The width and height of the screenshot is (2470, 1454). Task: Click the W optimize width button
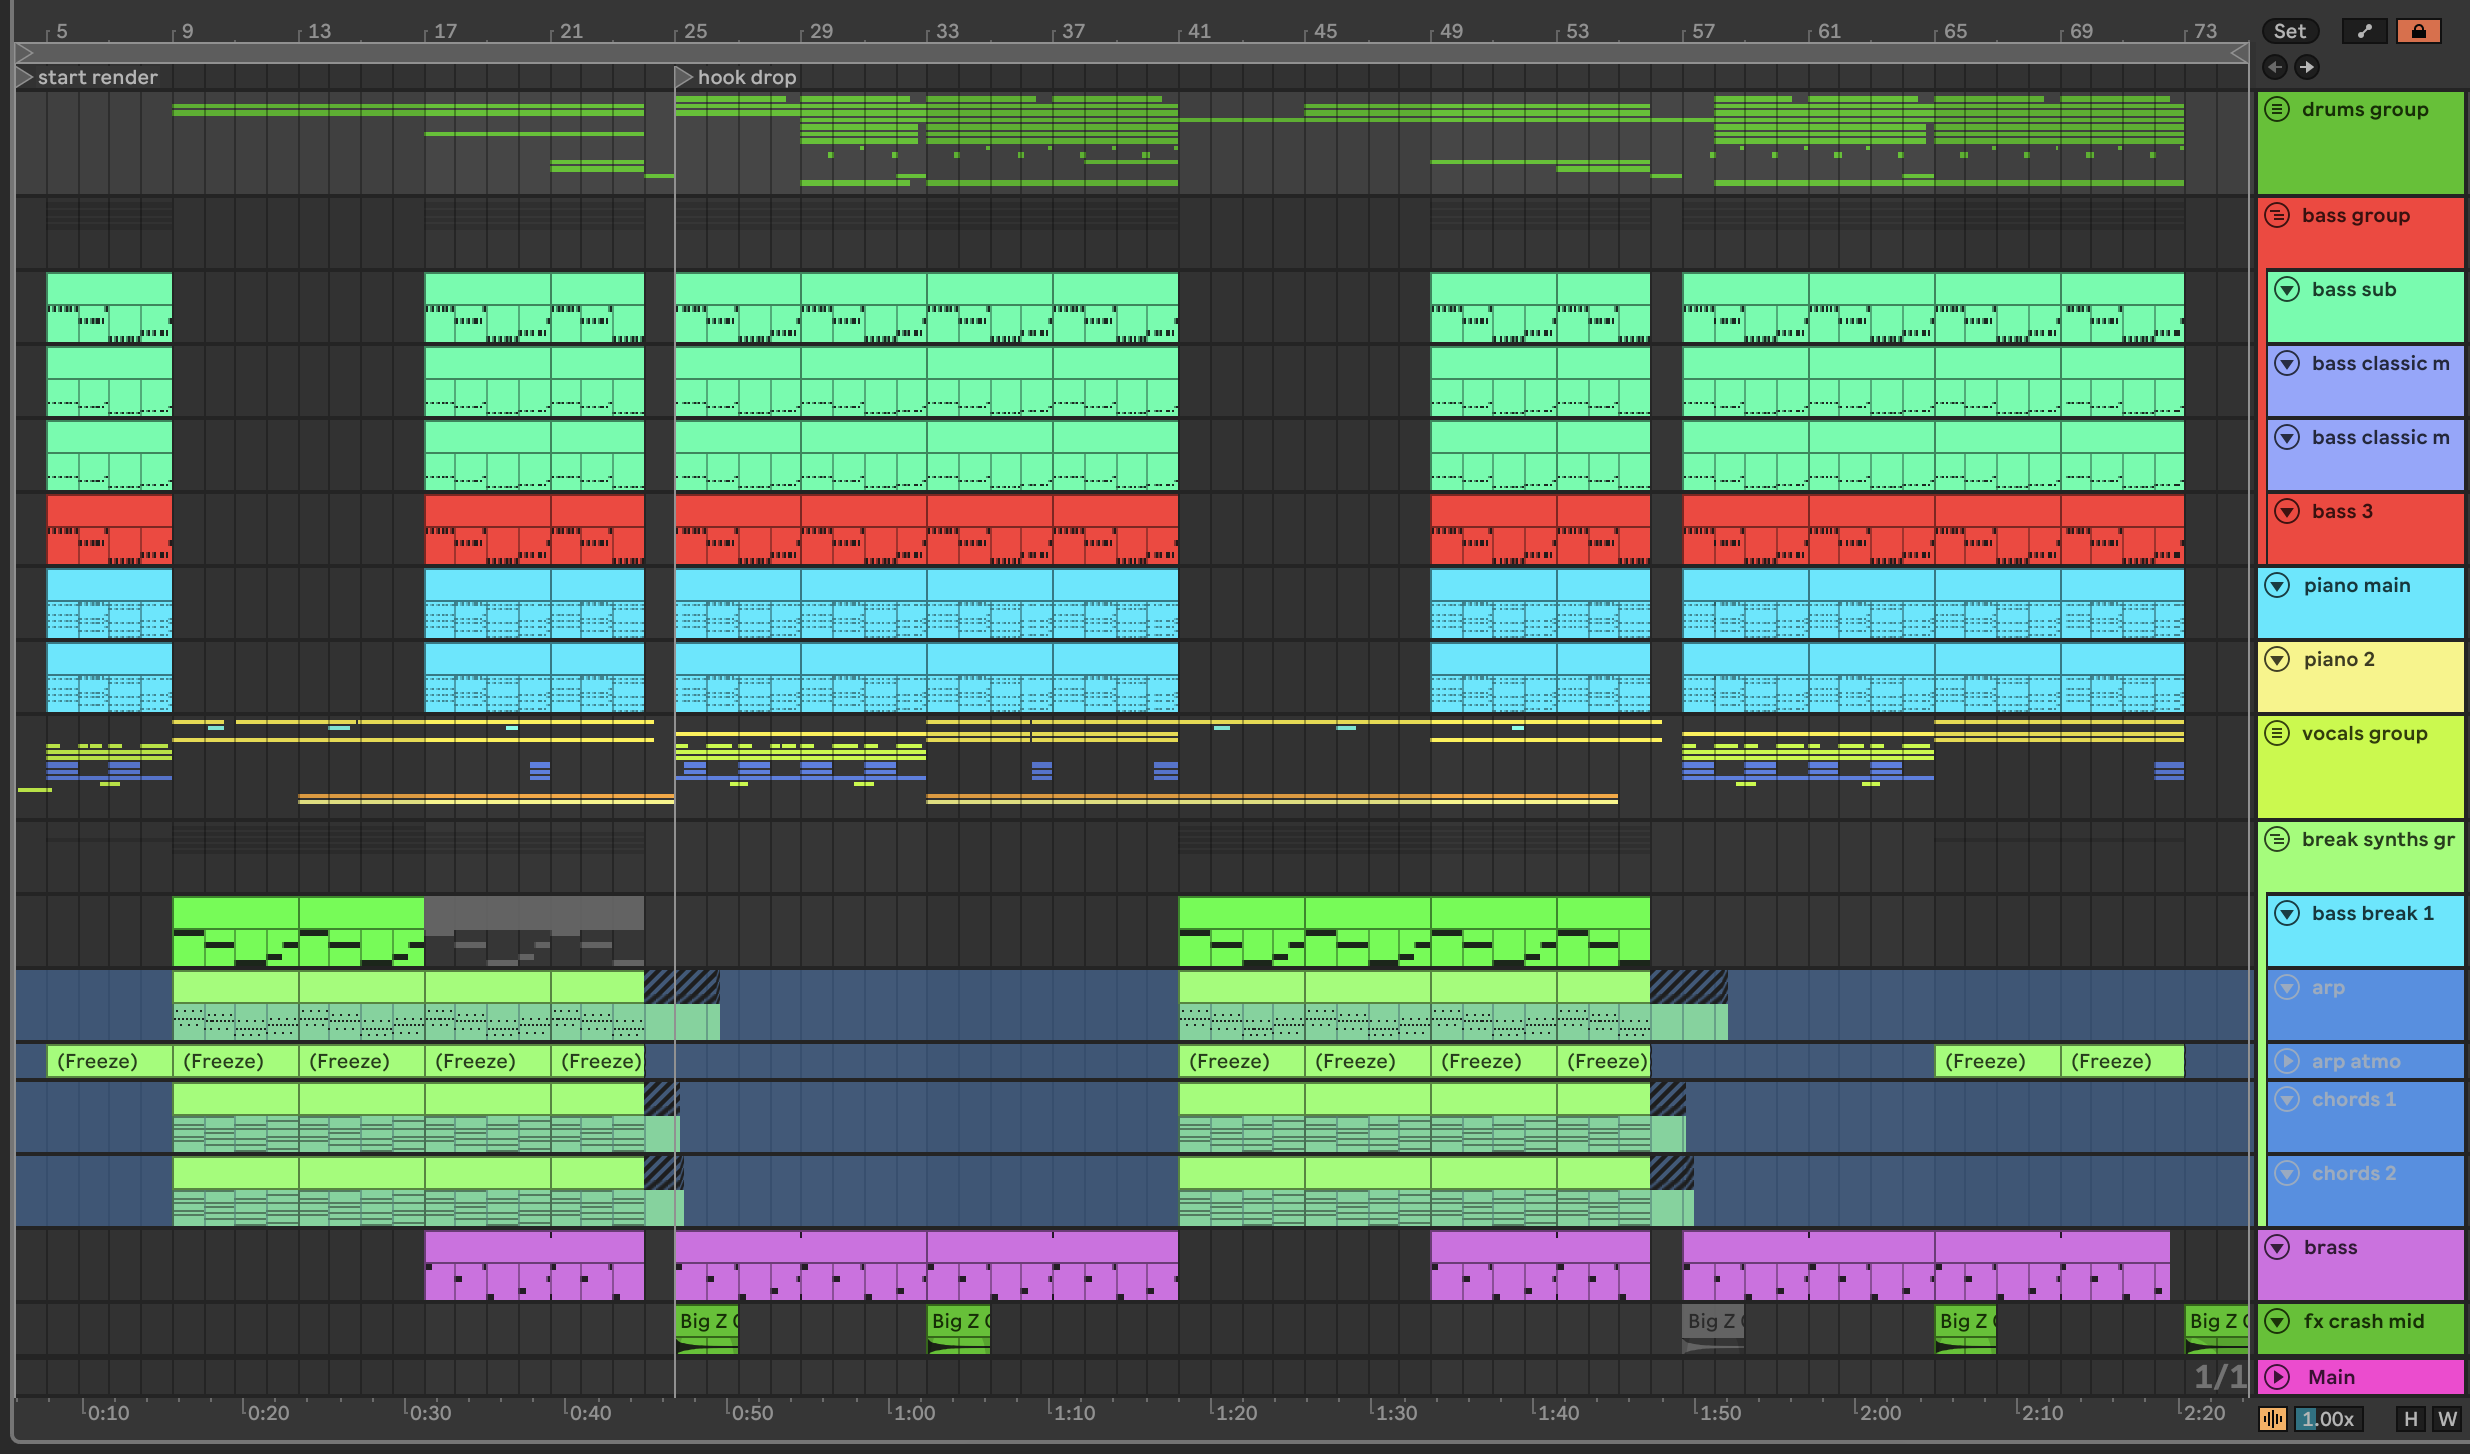pyautogui.click(x=2447, y=1419)
